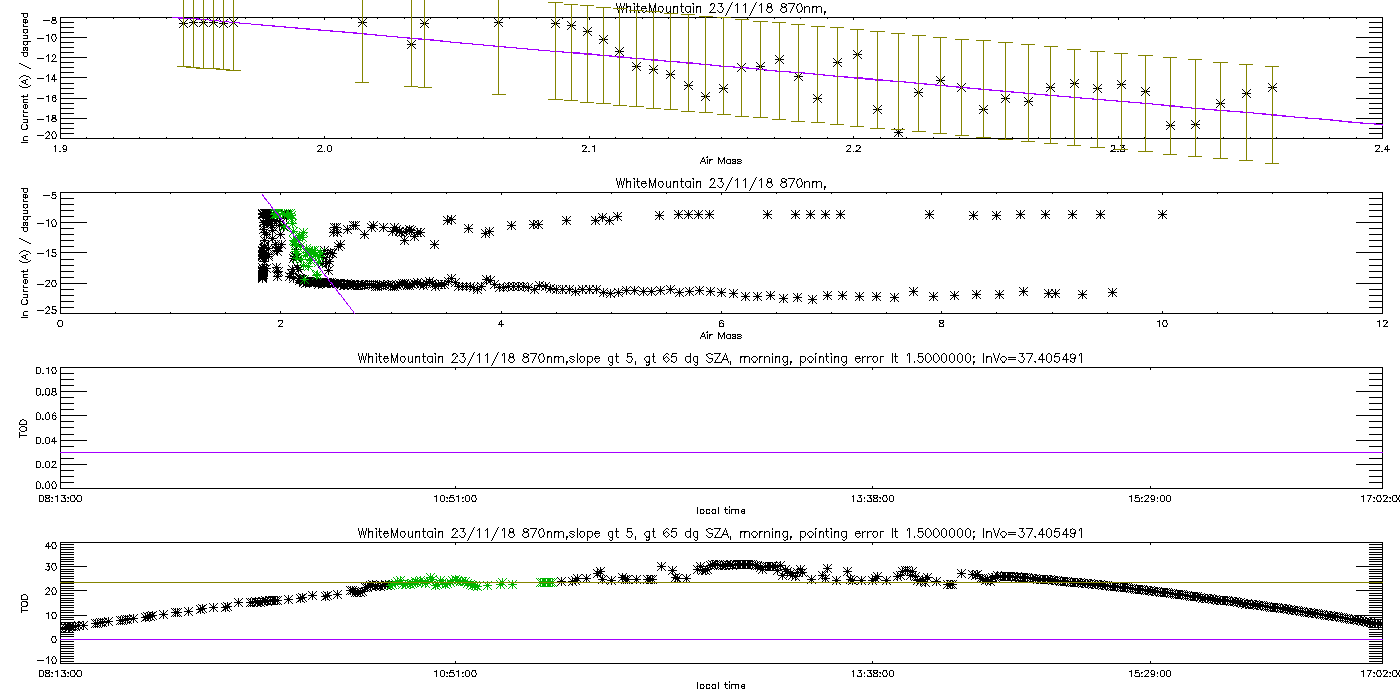
Task: Click the 0.10 y-axis tick in third plot
Action: click(x=45, y=371)
